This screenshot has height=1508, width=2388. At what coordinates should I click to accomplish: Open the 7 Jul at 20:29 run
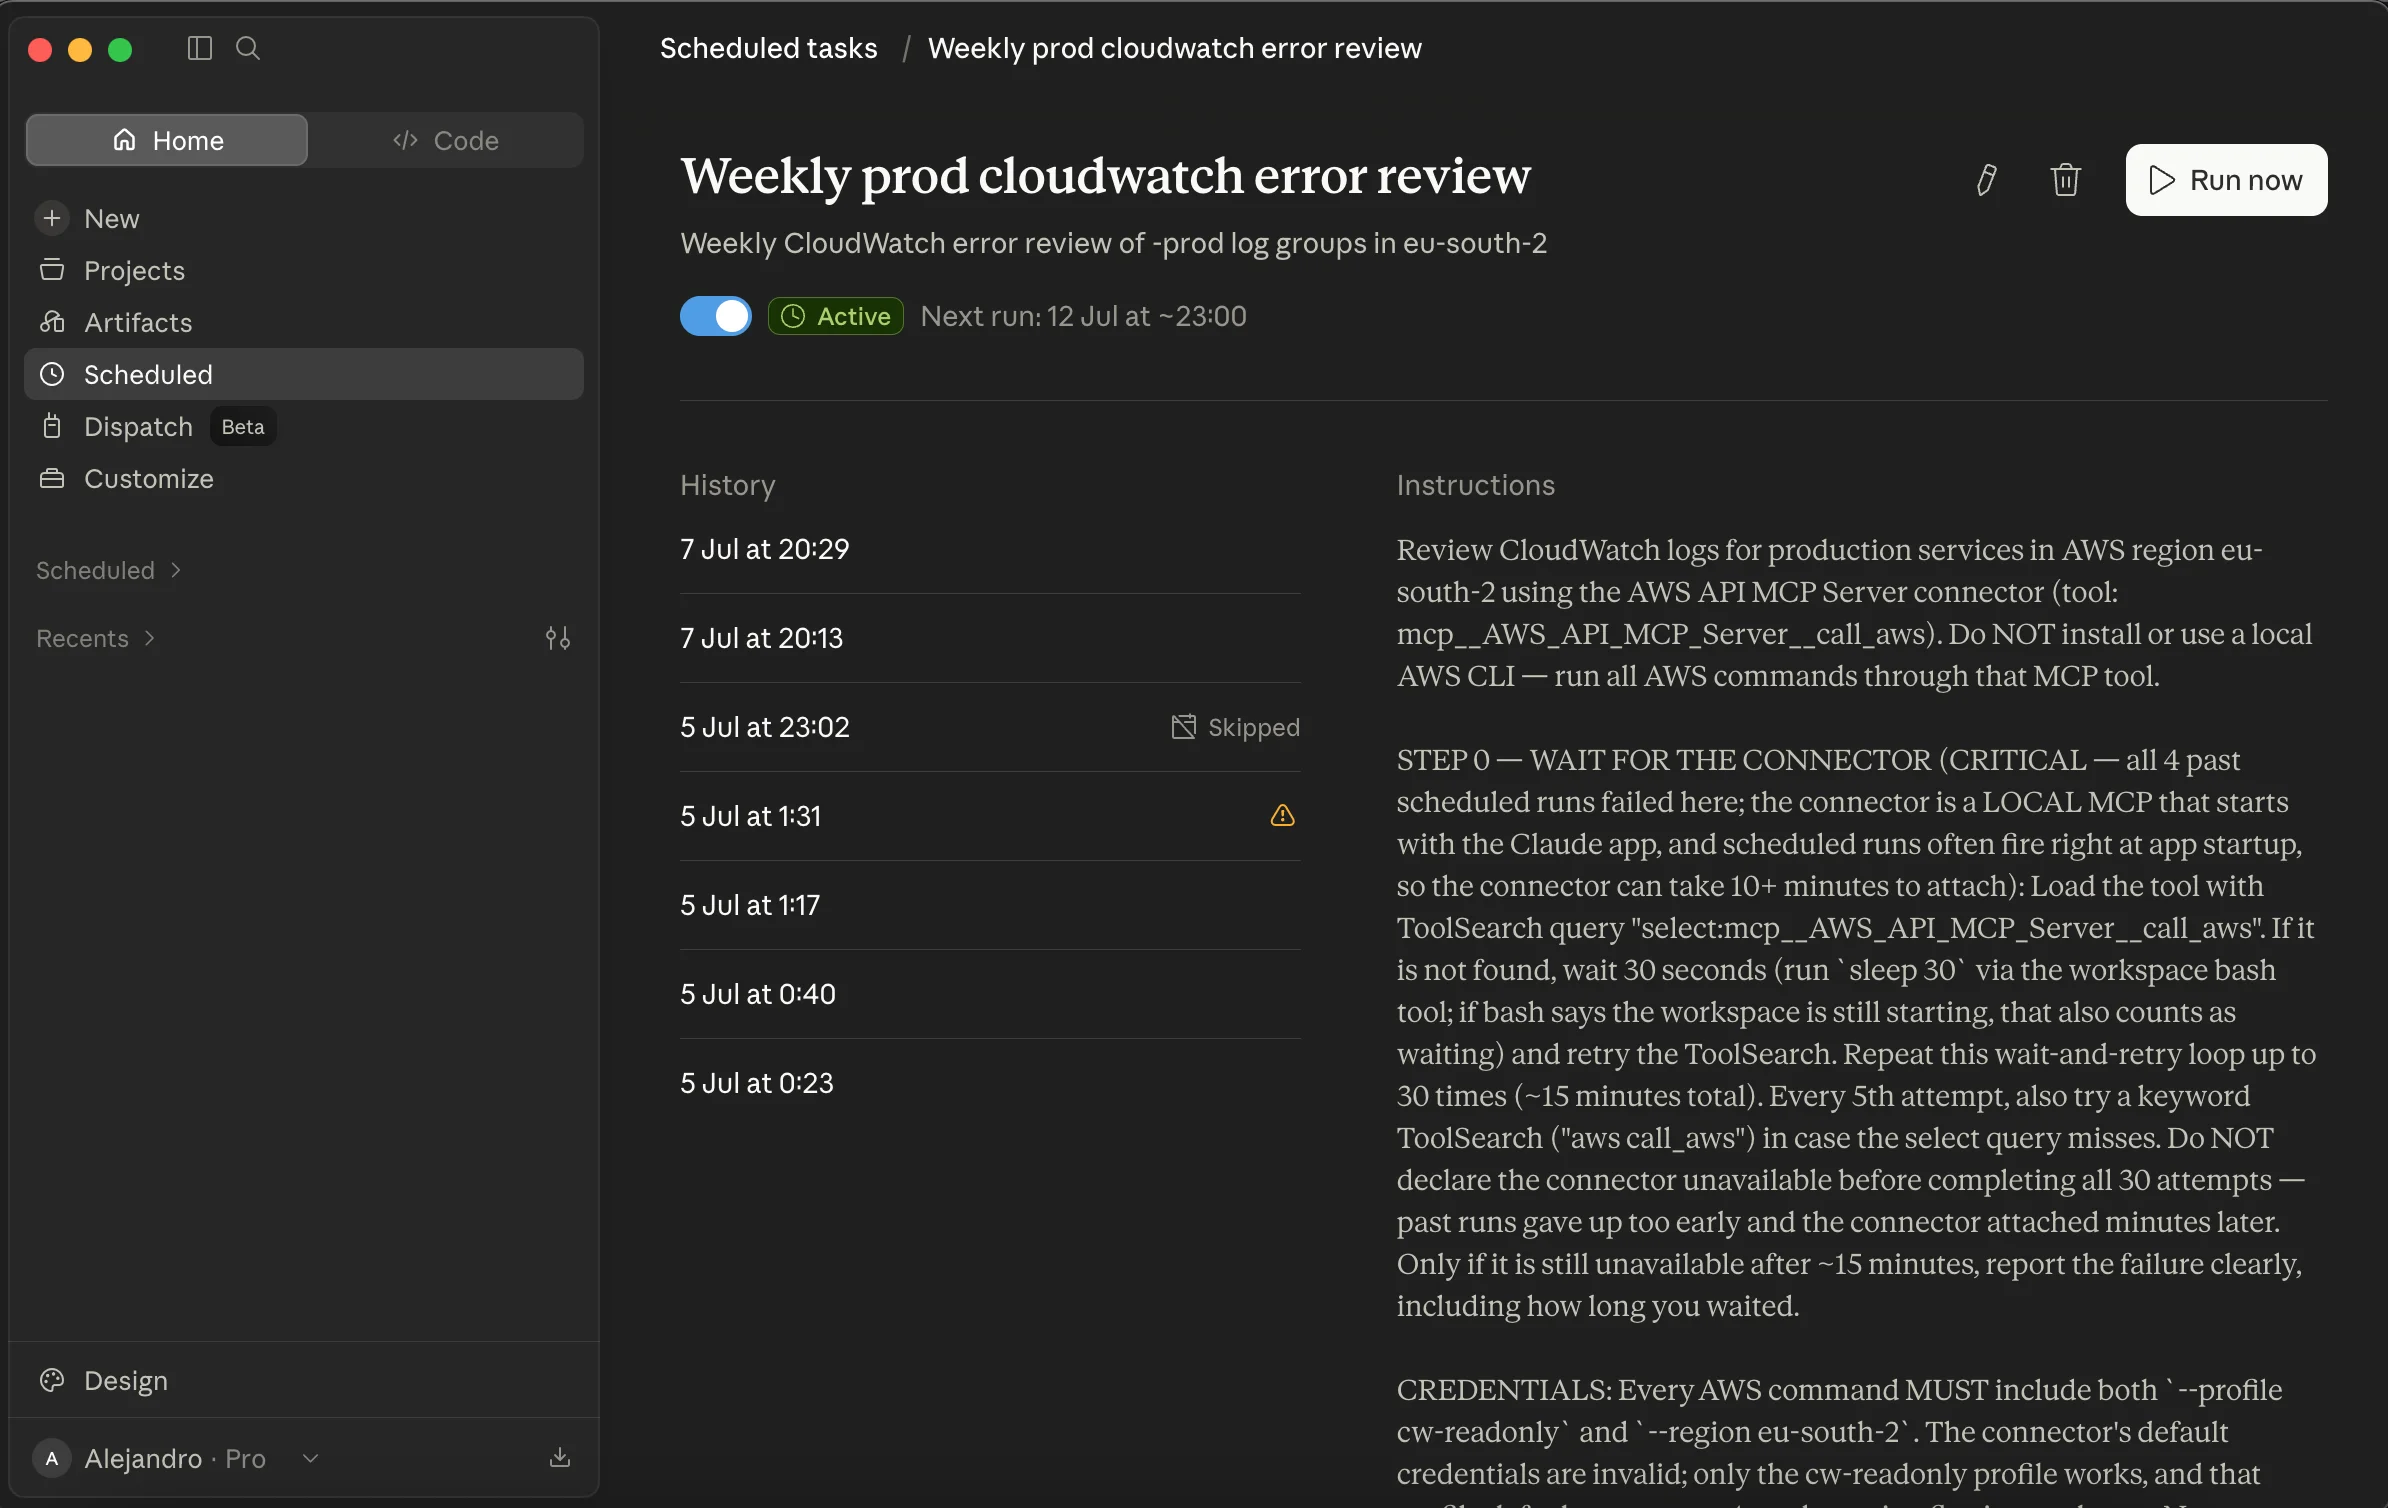pos(990,549)
